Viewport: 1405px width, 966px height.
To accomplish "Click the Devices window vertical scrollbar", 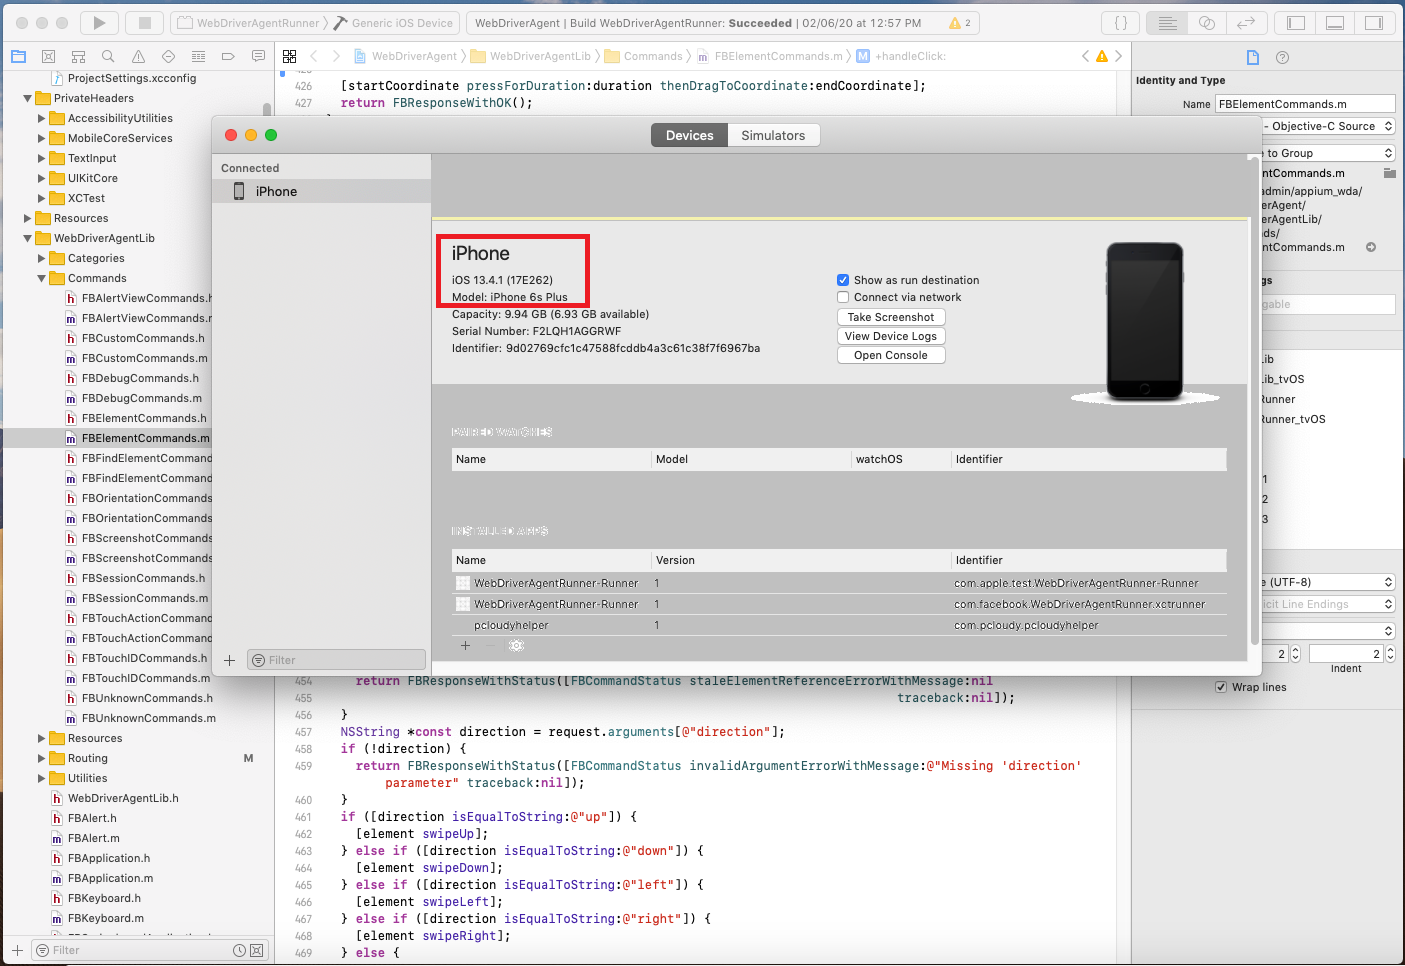I will click(1254, 400).
